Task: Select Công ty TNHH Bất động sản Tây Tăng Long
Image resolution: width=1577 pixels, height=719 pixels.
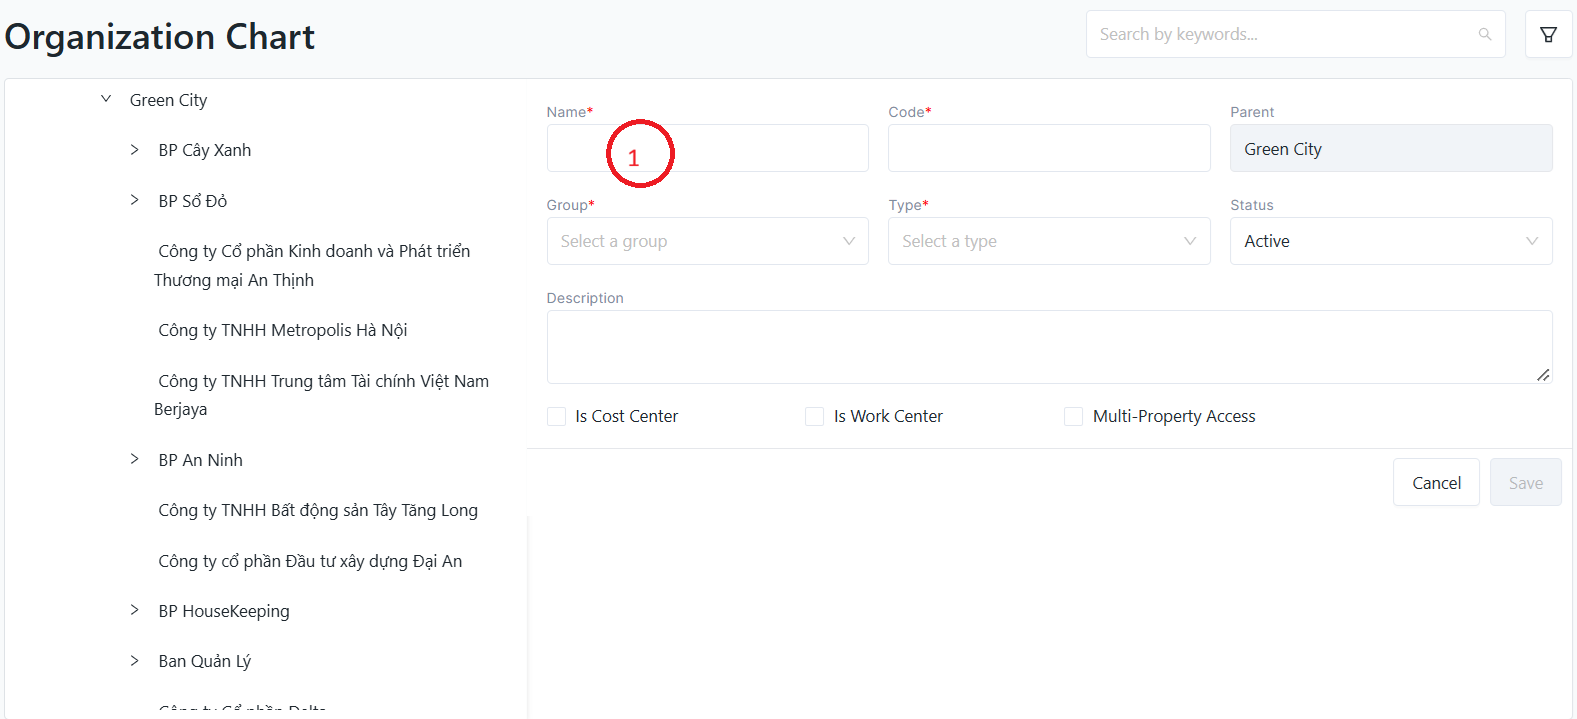Action: pos(318,510)
